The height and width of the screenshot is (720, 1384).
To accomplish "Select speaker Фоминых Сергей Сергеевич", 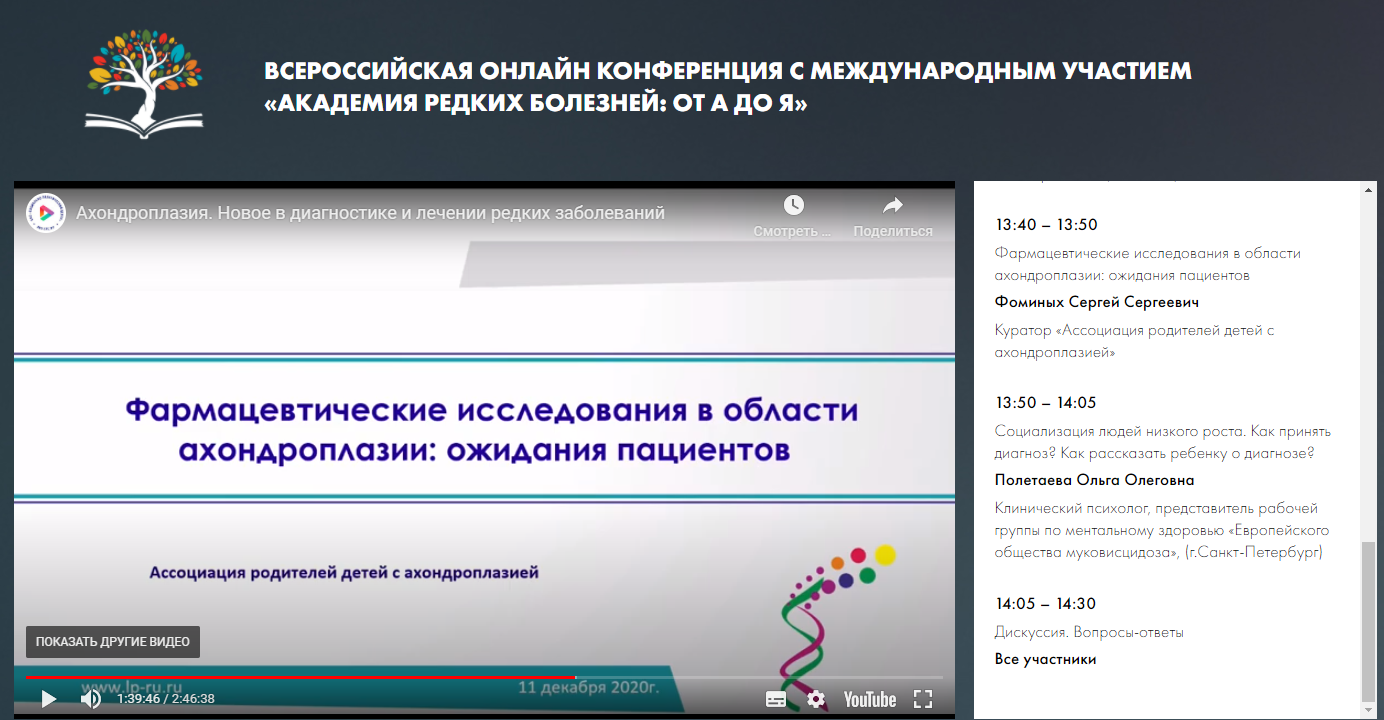I will tap(1096, 302).
